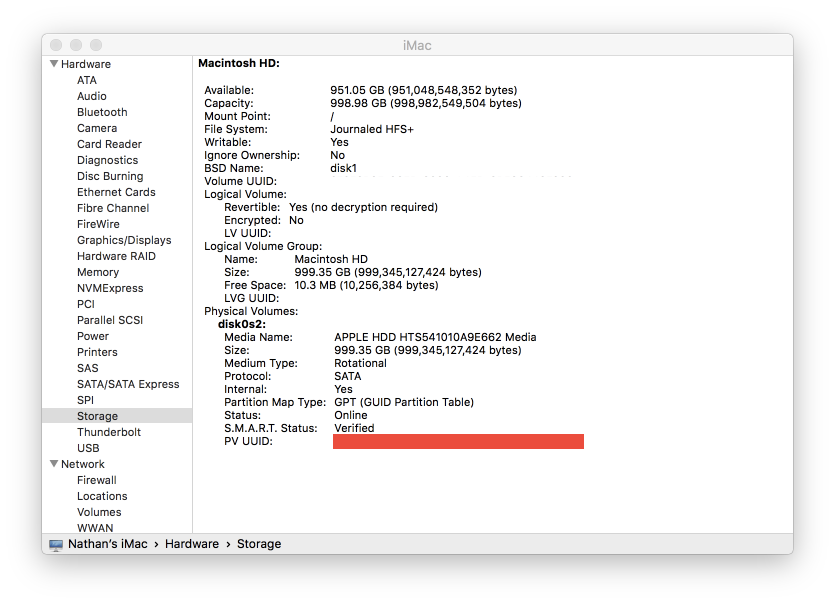Viewport: 835px width, 604px height.
Task: Click the GPT (GUID Partition Table) value
Action: click(404, 402)
